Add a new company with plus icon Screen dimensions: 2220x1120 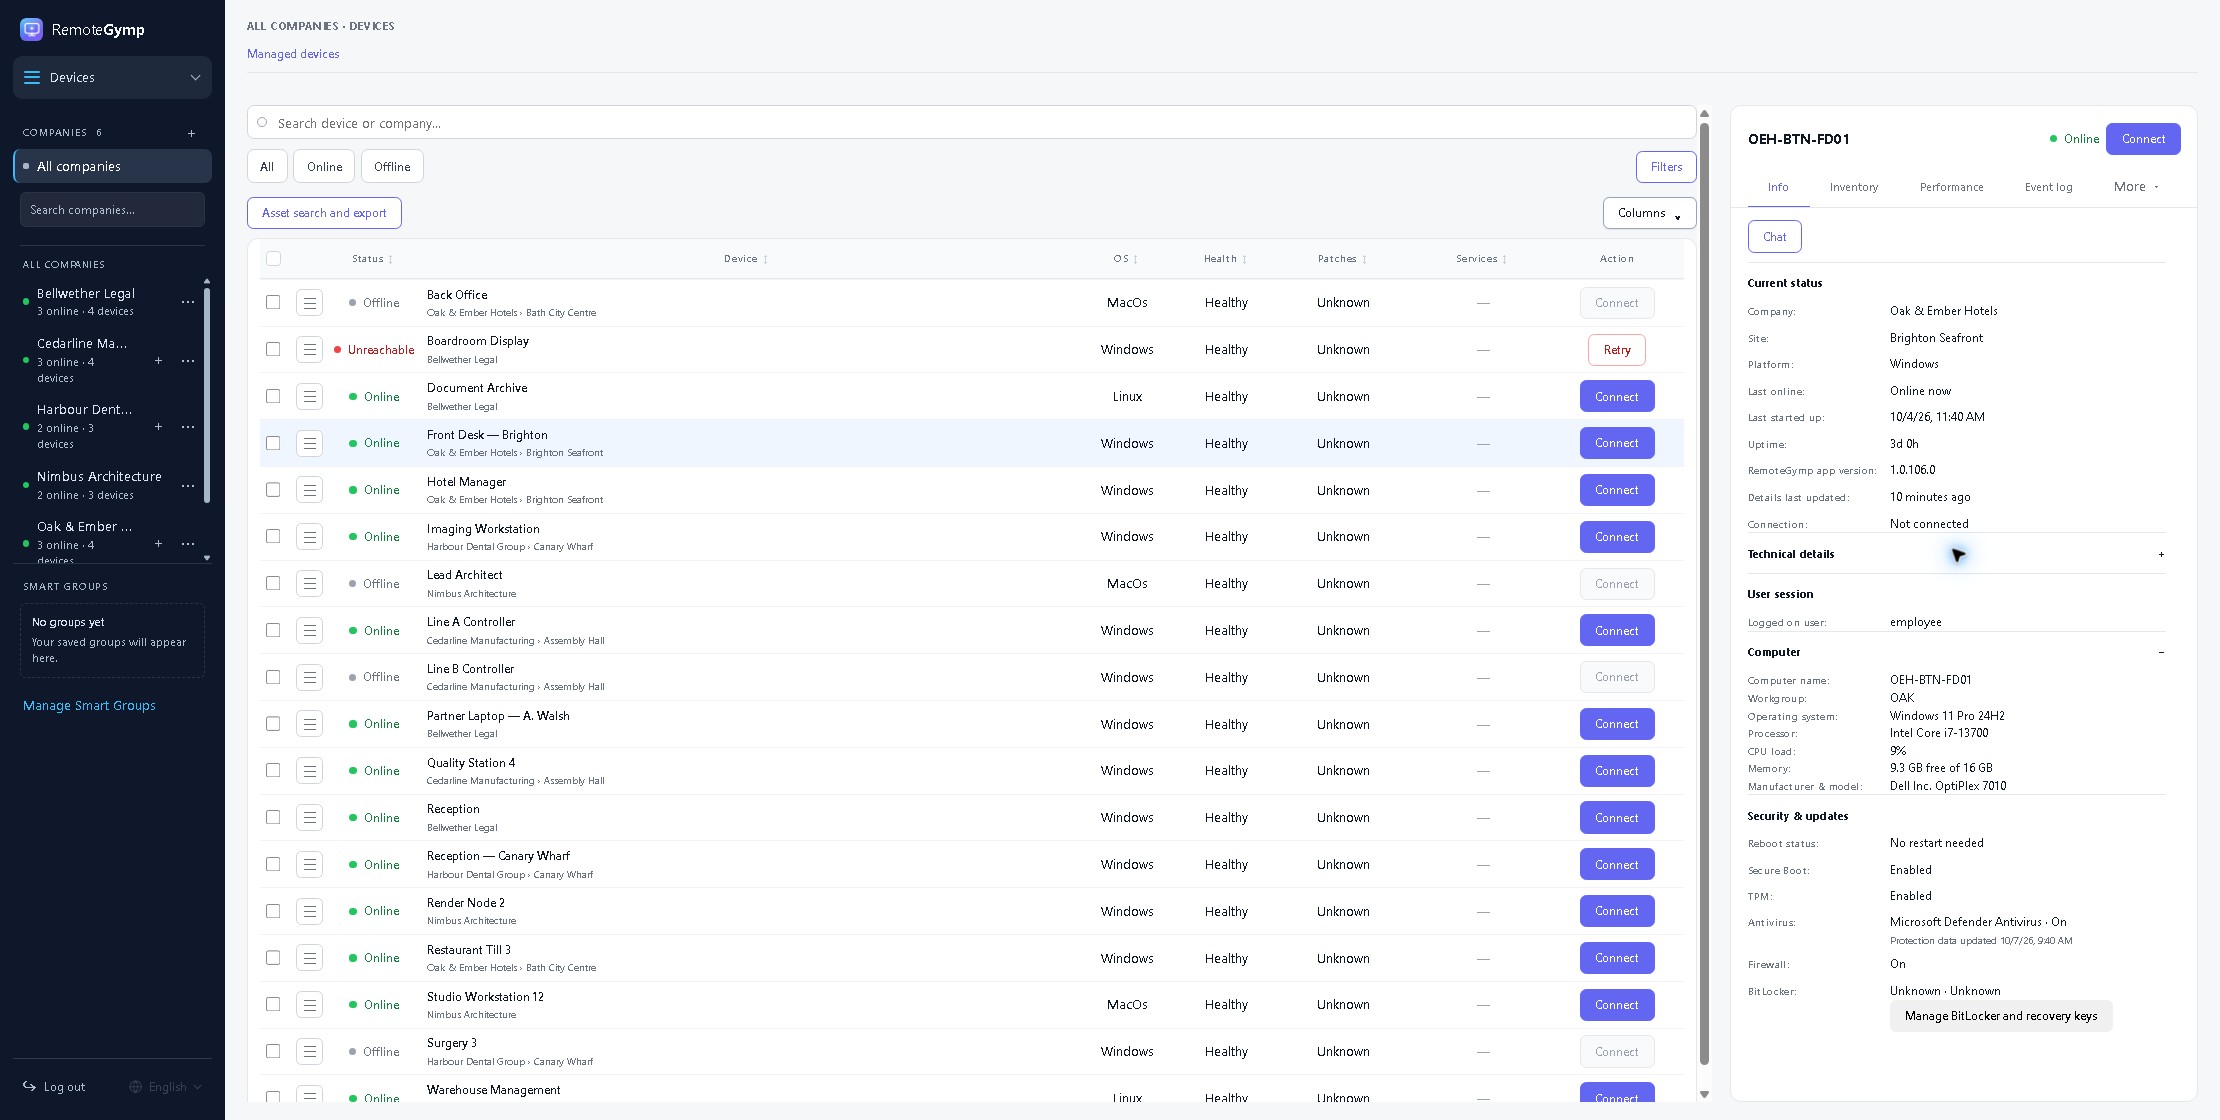point(191,133)
